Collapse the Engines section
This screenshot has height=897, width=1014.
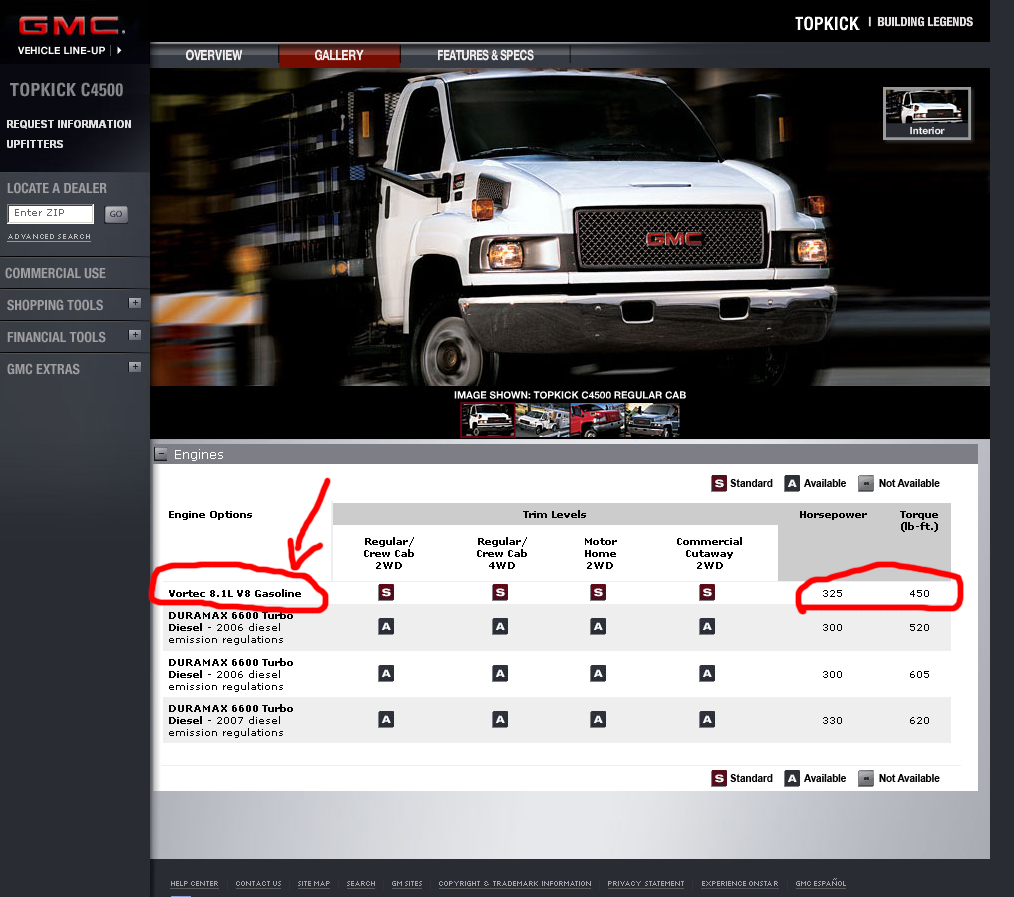pyautogui.click(x=160, y=454)
